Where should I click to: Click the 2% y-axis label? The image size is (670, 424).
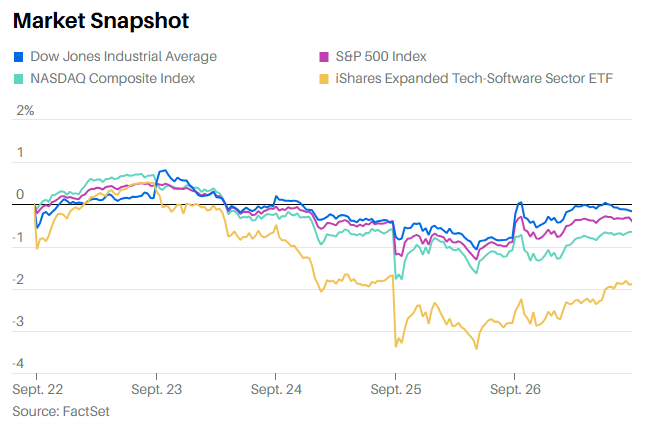pos(25,111)
